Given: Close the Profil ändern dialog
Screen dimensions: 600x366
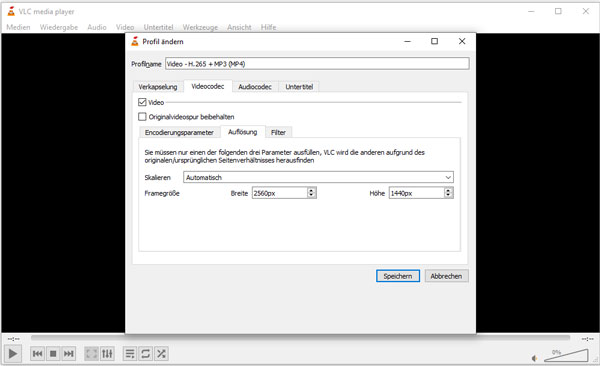Looking at the screenshot, I should click(x=462, y=41).
